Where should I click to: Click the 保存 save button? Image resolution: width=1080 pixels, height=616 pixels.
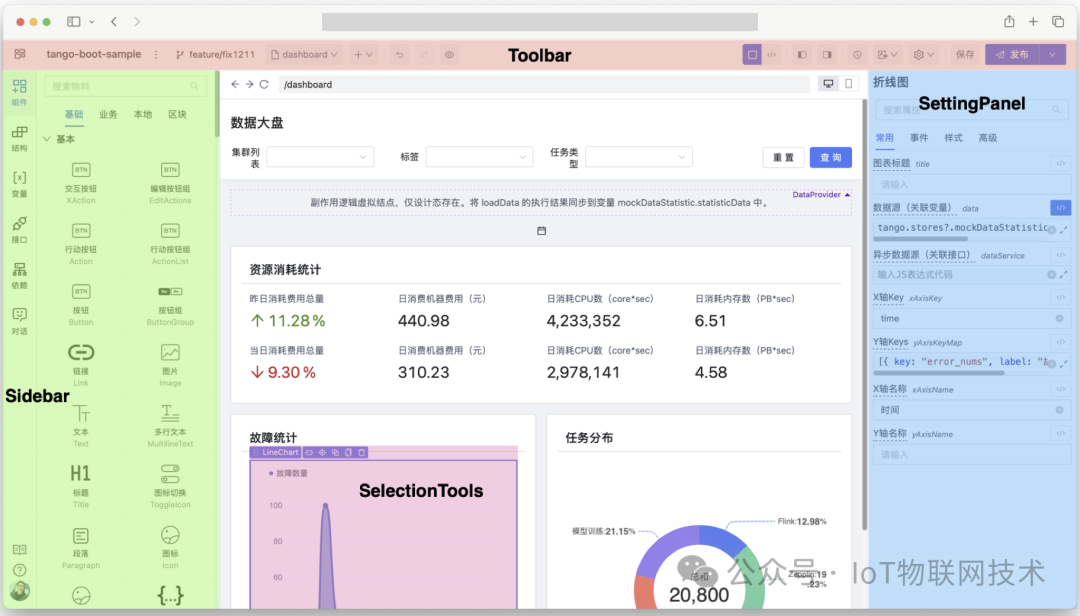(x=965, y=54)
